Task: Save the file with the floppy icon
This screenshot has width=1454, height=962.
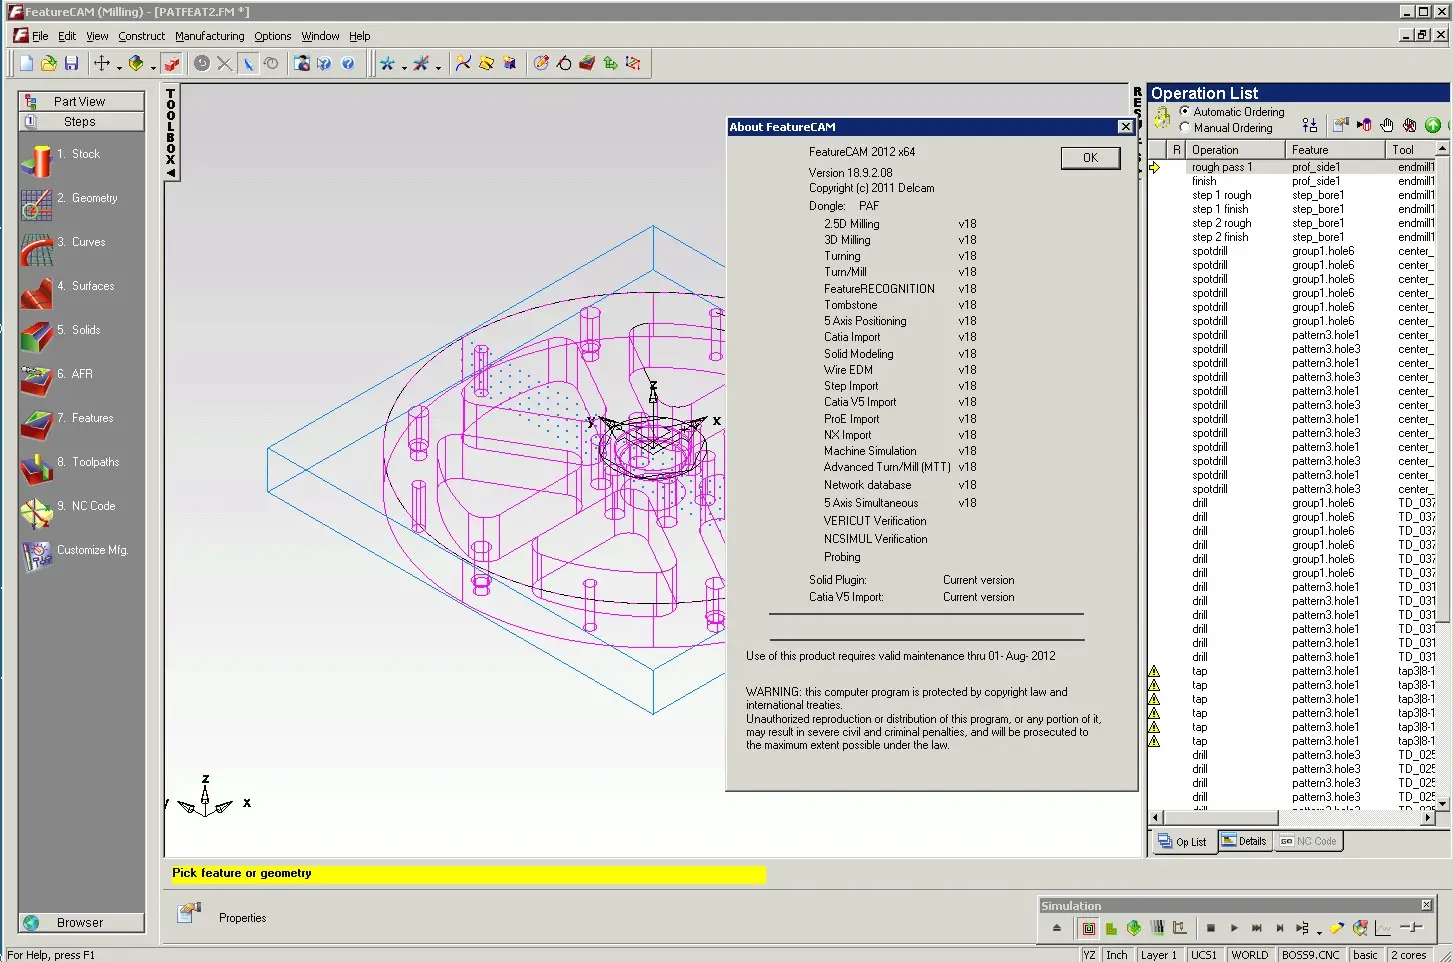Action: pos(71,63)
